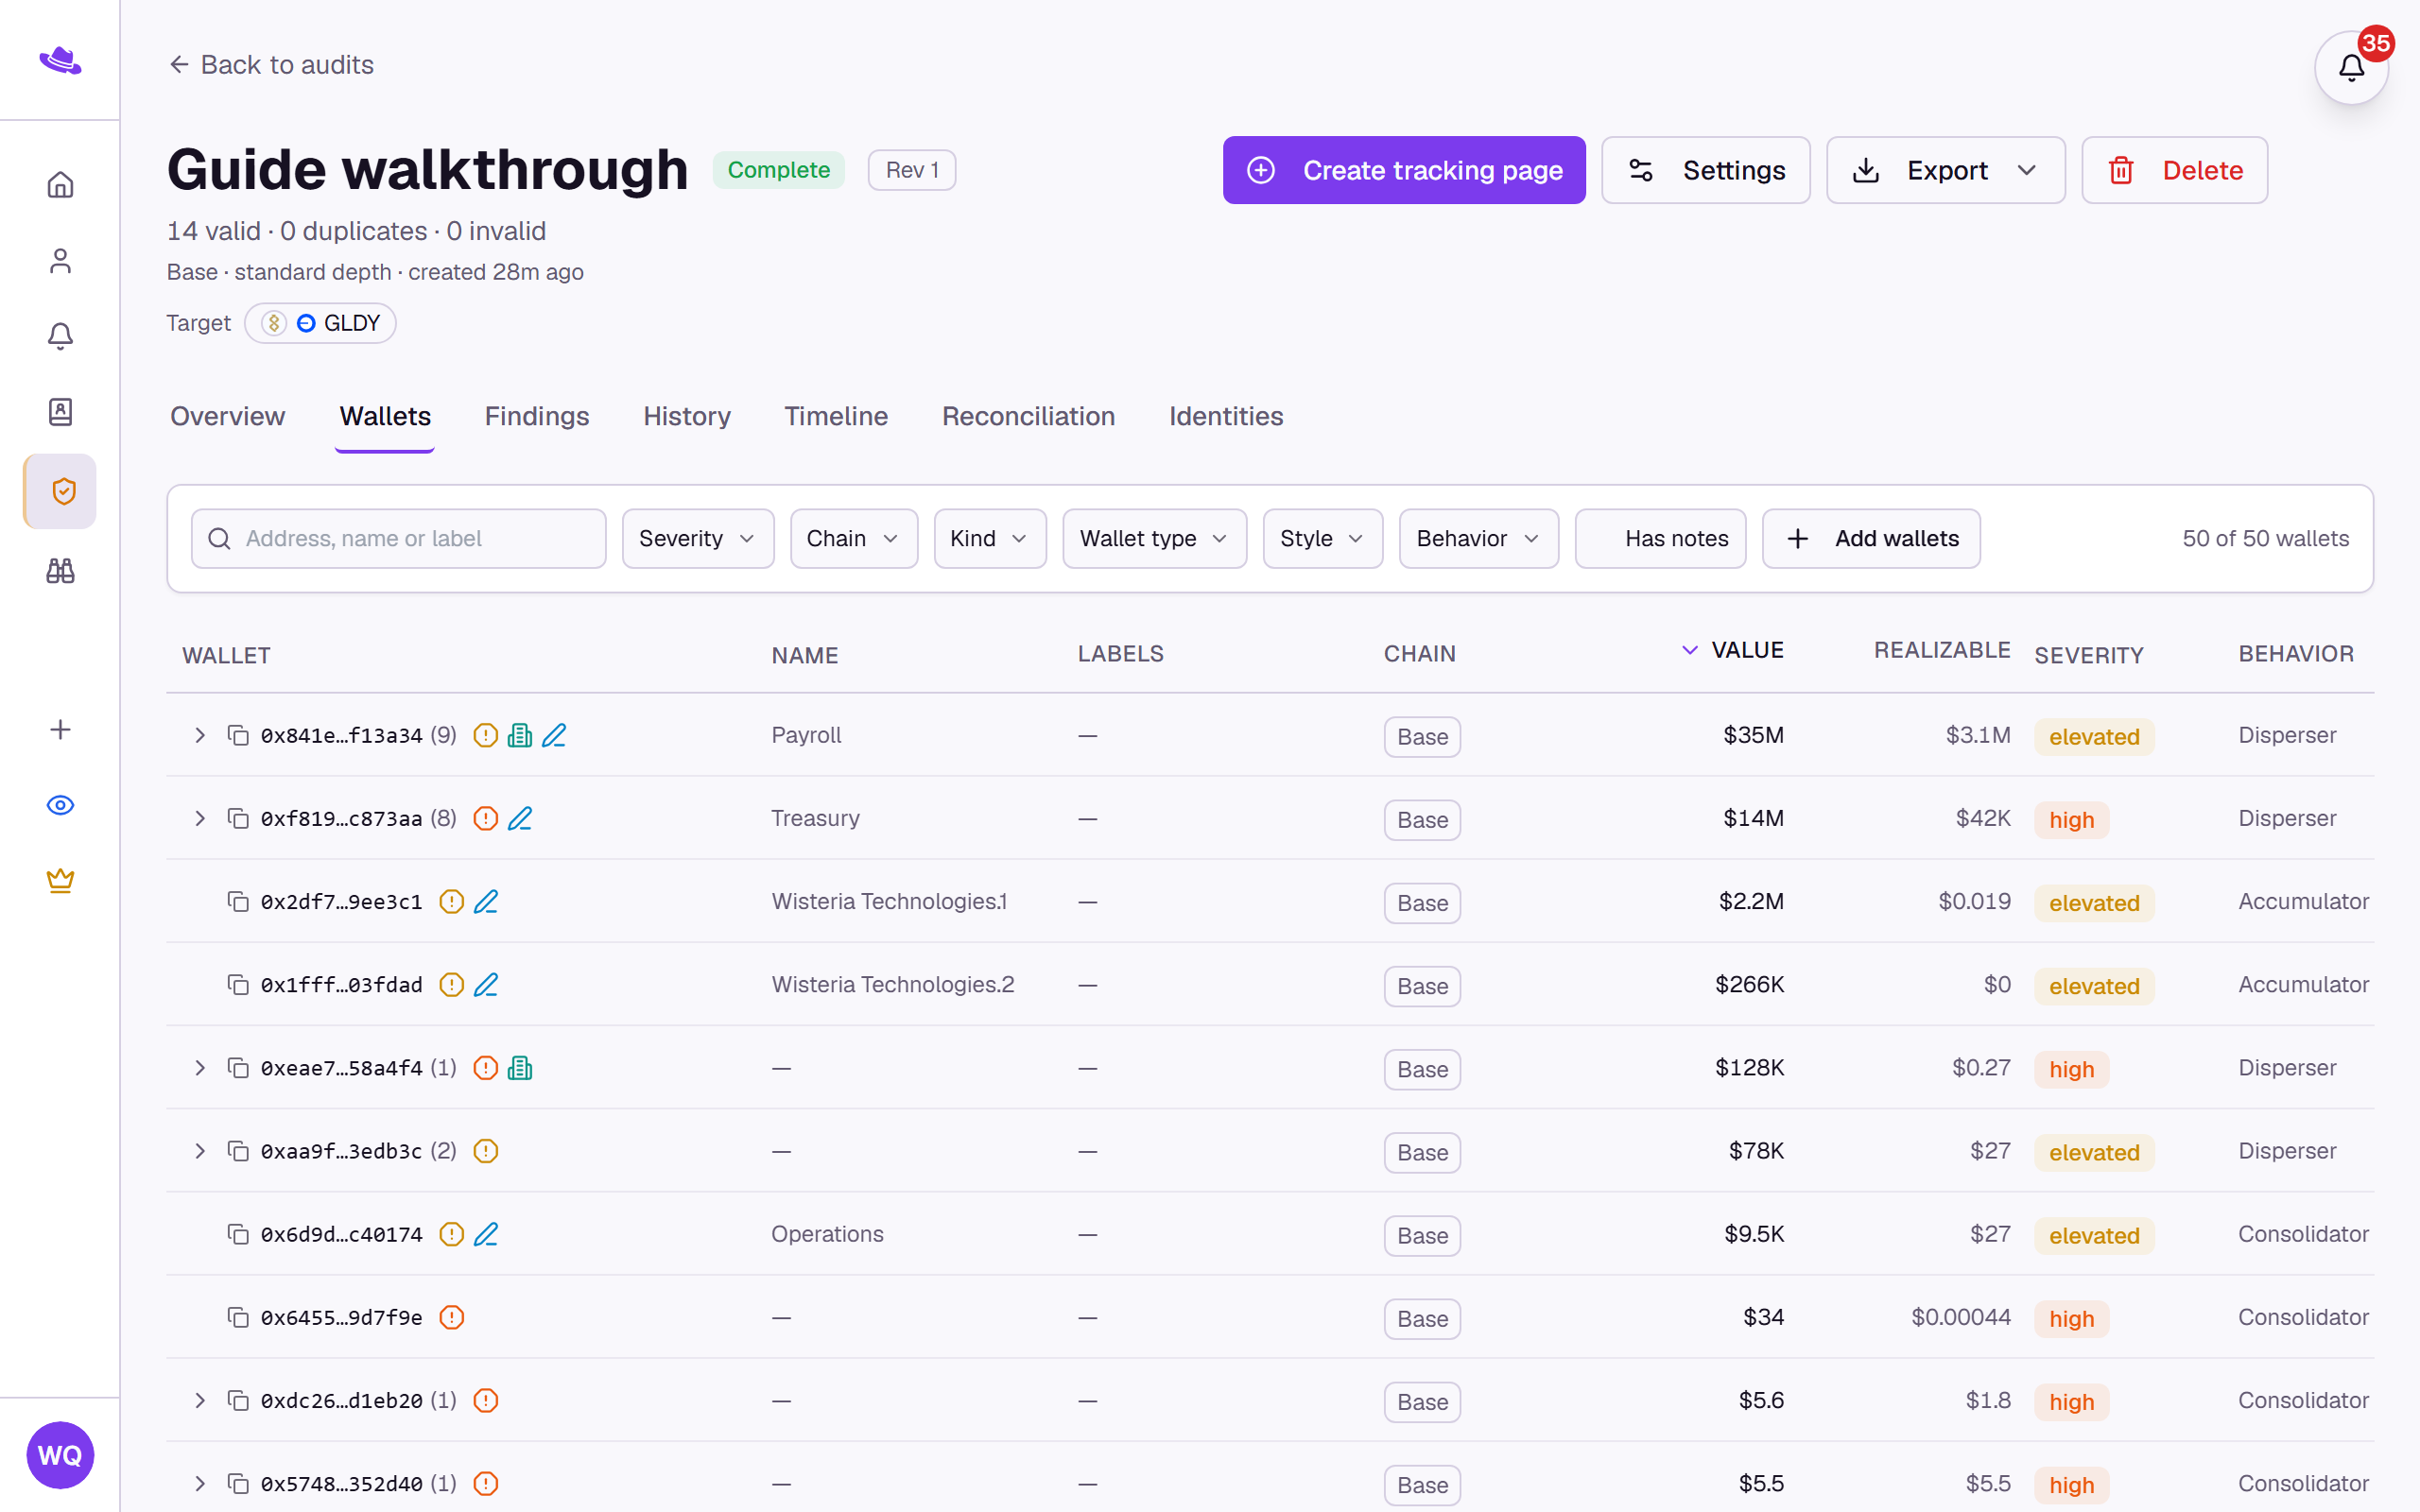Viewport: 2420px width, 1512px height.
Task: Click building icon on Payroll row
Action: coord(520,735)
